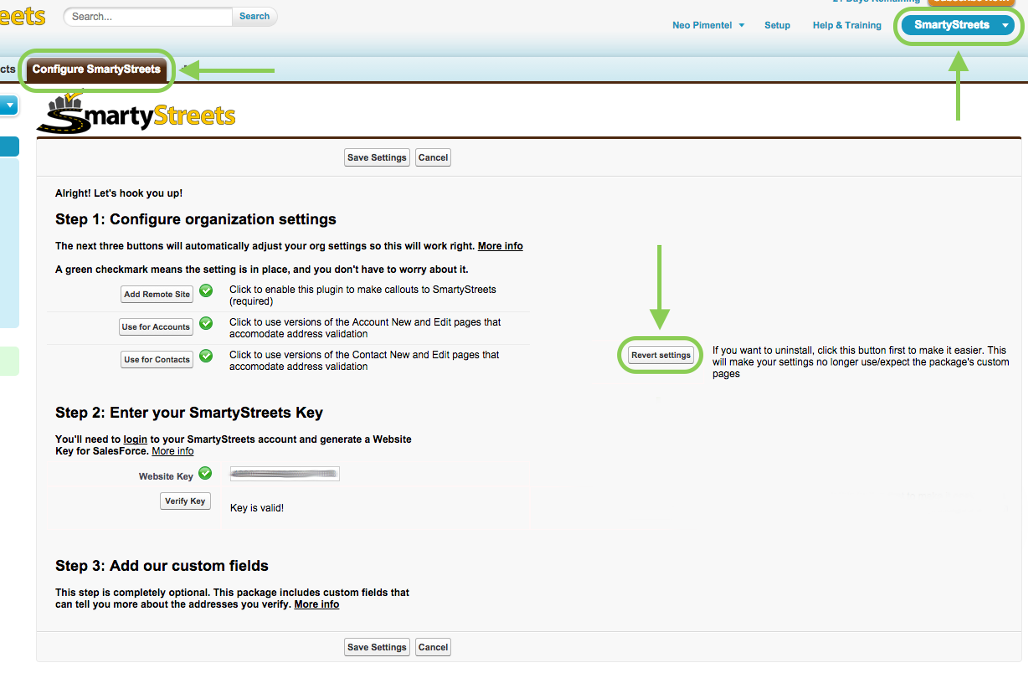Open the More info link under Step 3
This screenshot has width=1028, height=673.
click(x=317, y=604)
